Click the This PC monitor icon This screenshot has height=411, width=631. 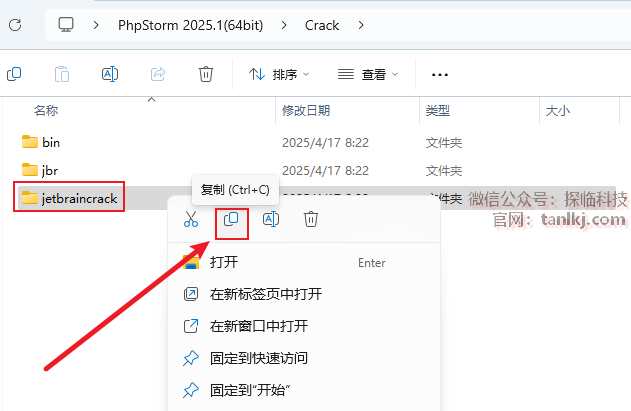[x=66, y=25]
